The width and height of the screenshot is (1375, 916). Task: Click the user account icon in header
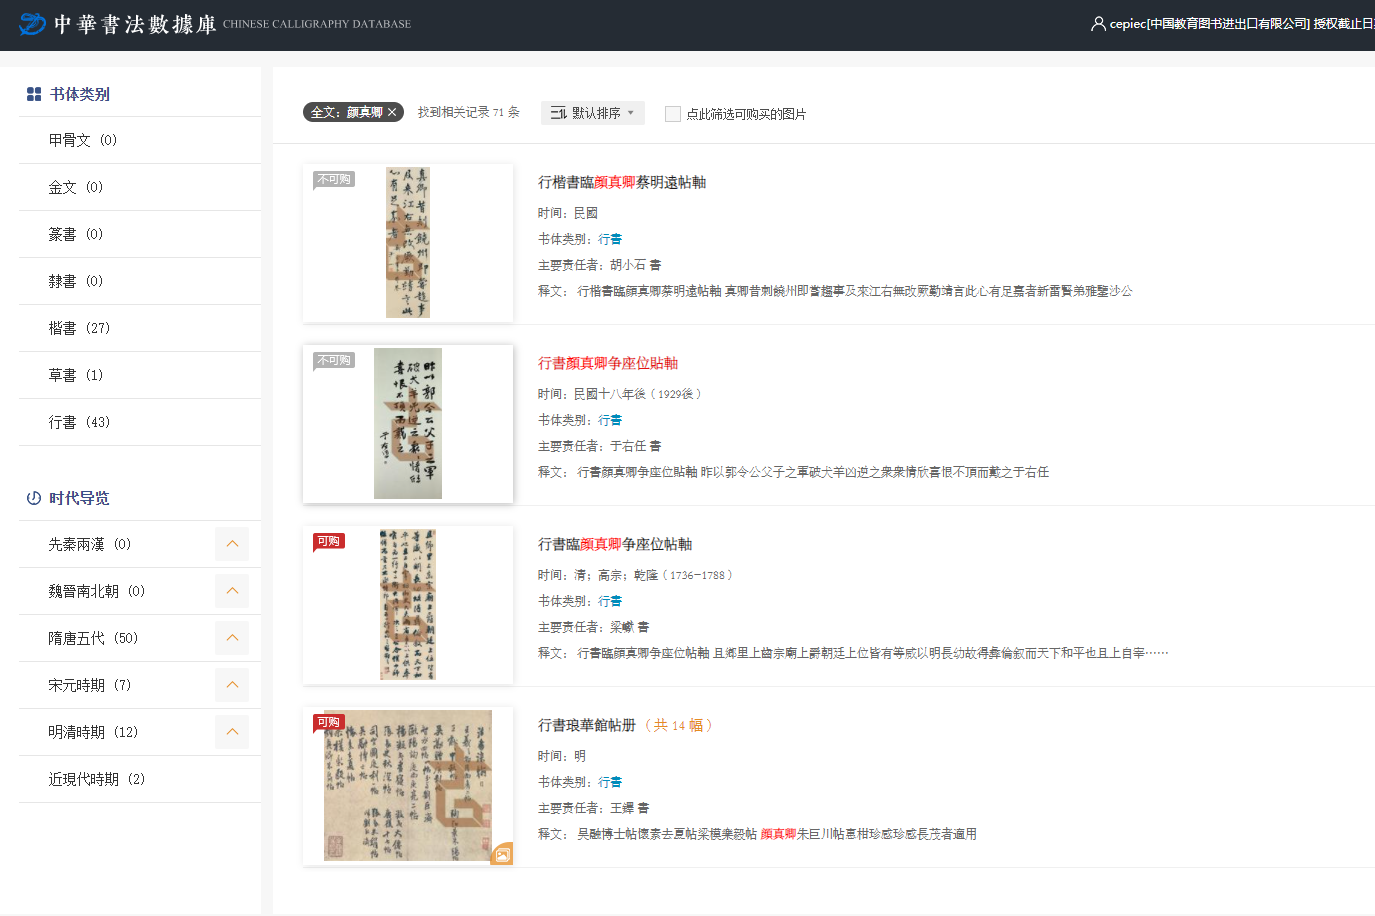(x=1098, y=24)
